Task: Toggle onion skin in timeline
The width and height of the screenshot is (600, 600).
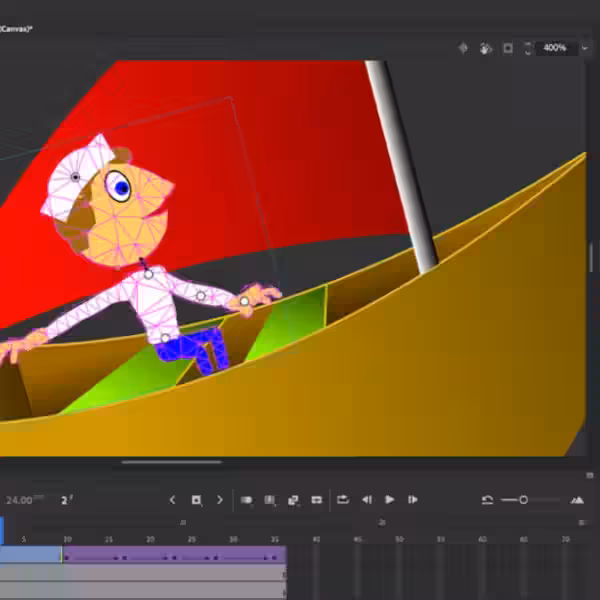Action: pyautogui.click(x=246, y=500)
